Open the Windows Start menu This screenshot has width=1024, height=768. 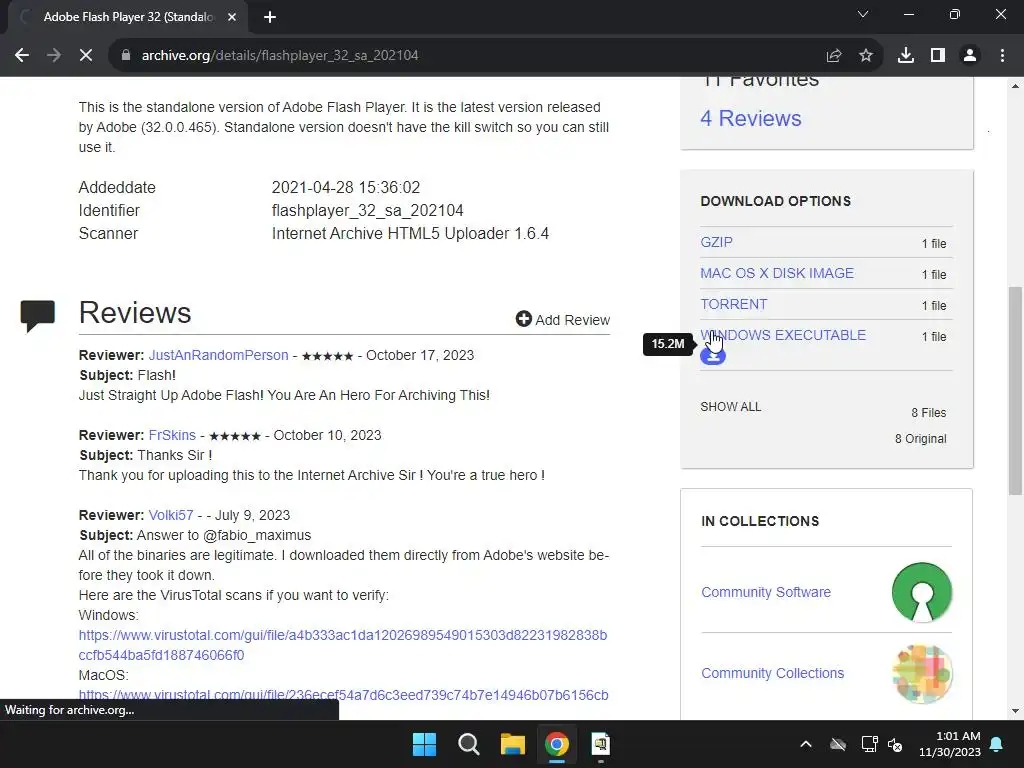424,744
